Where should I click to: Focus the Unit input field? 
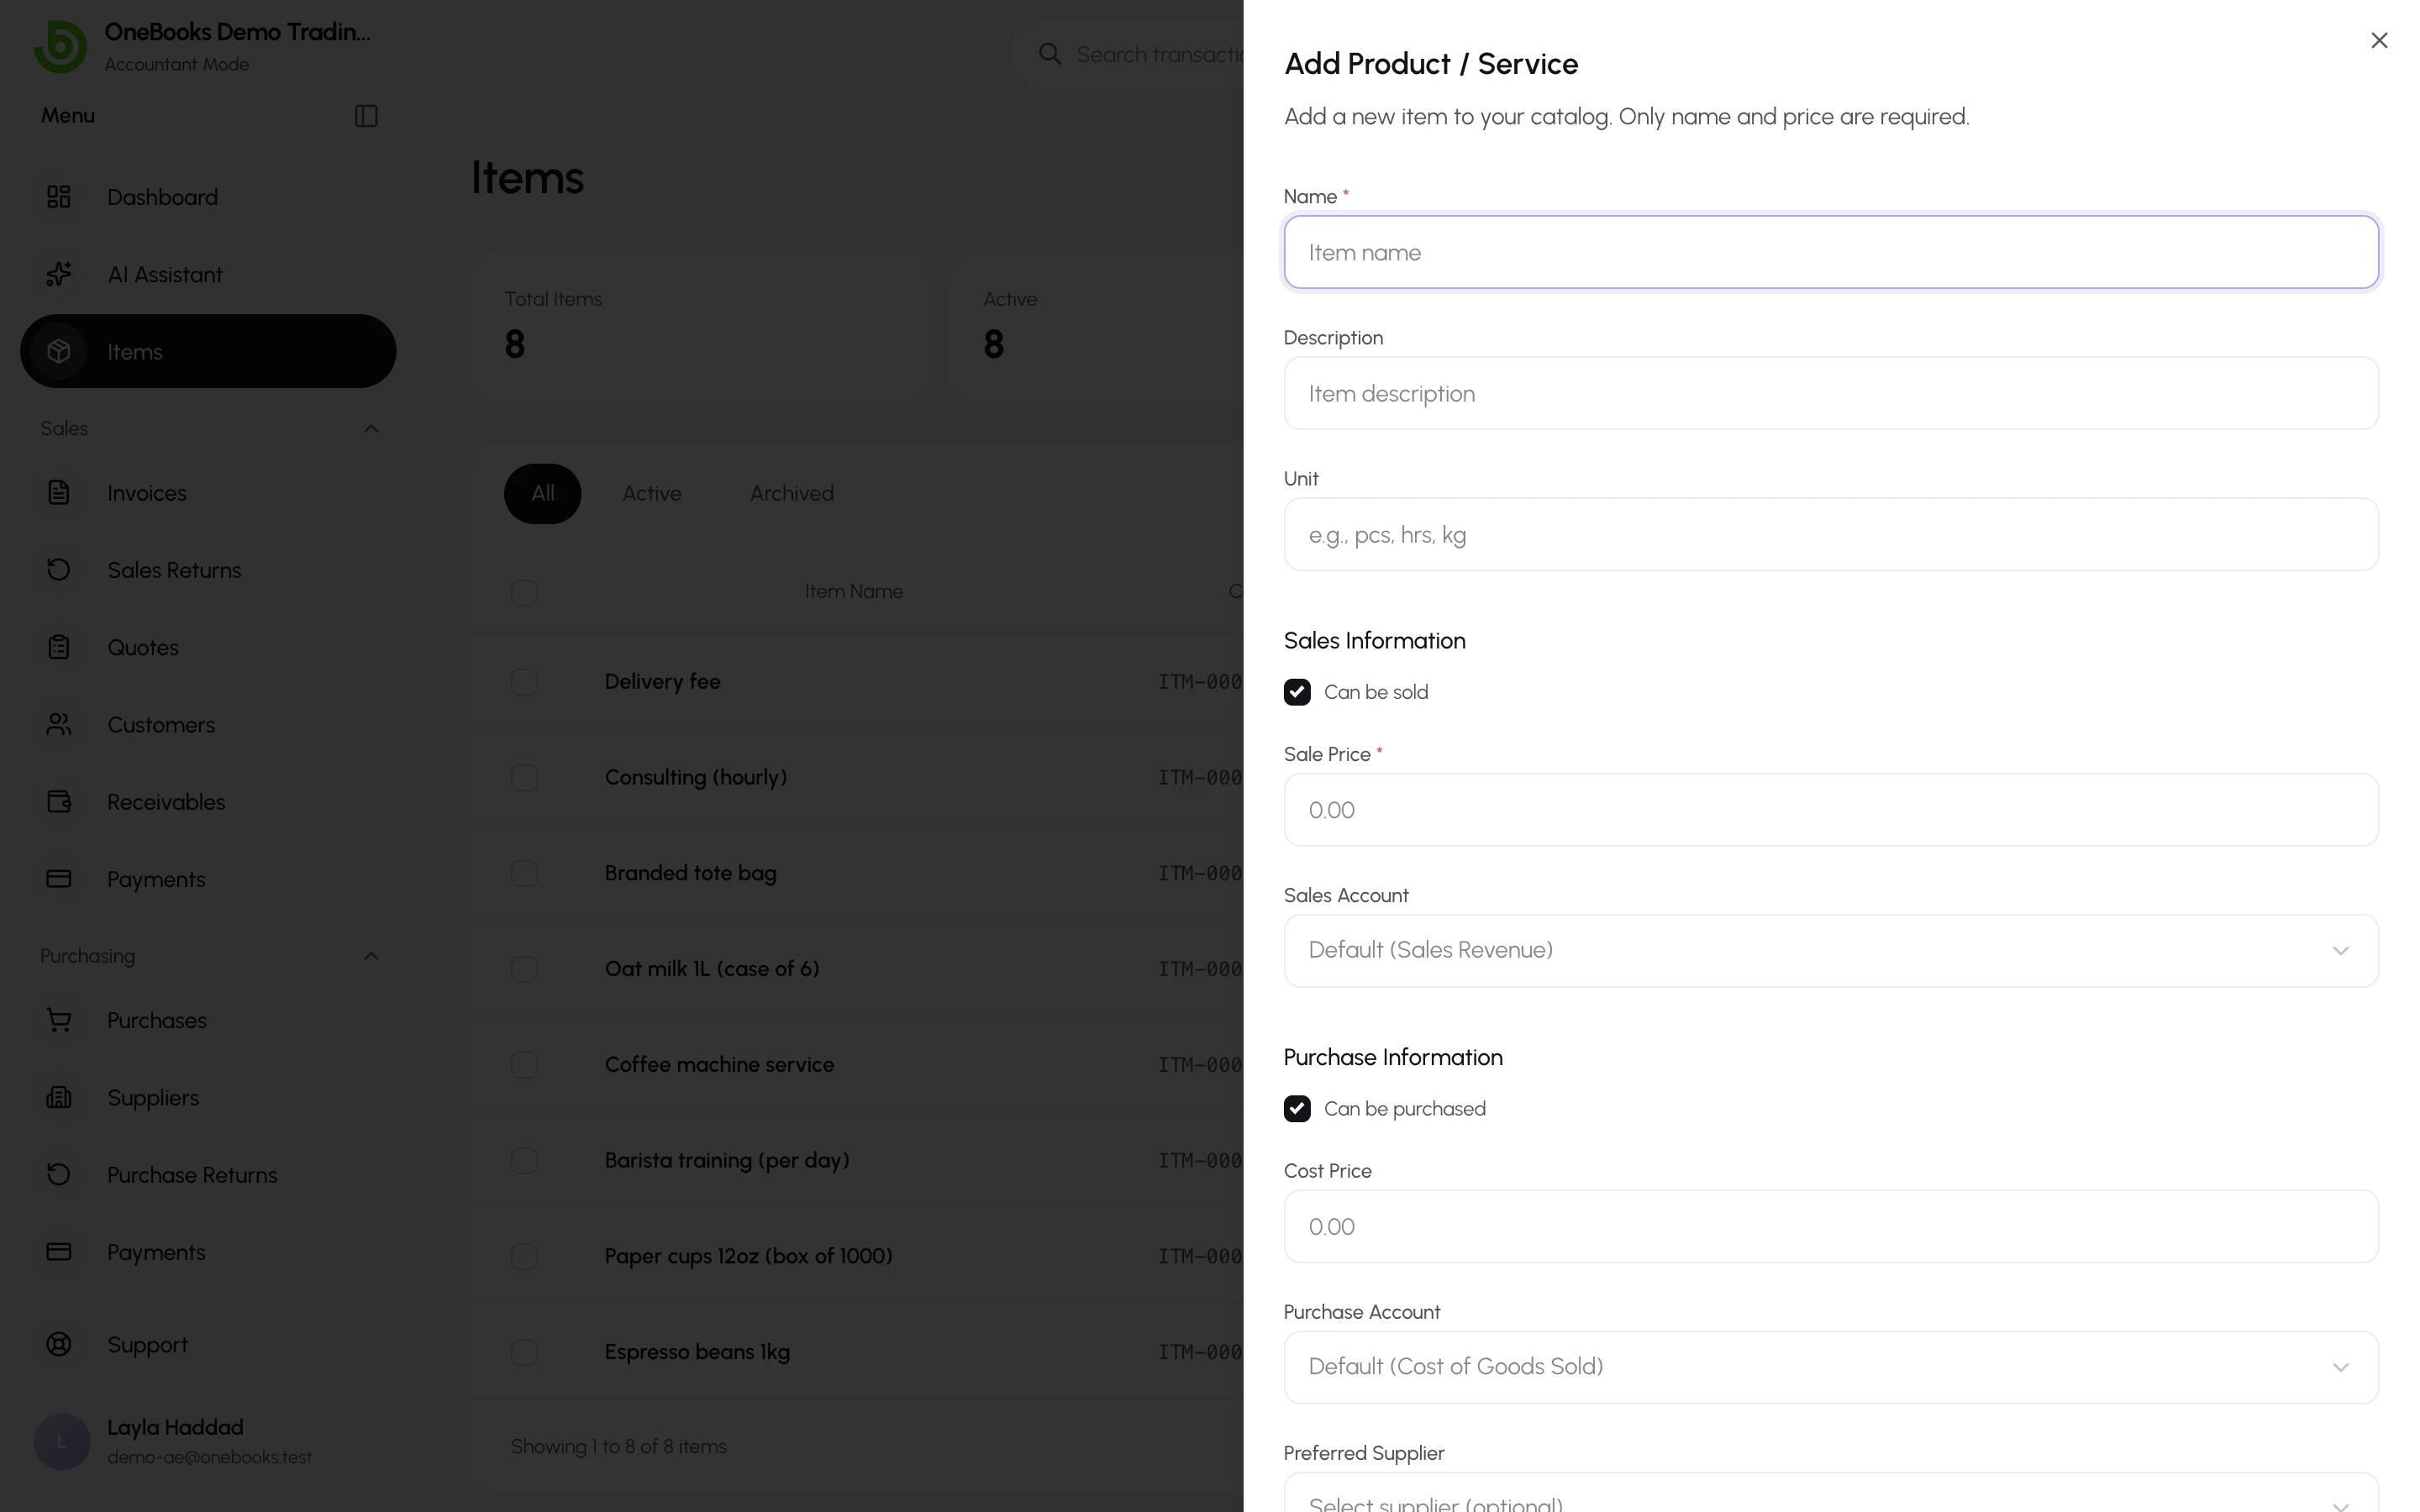(1831, 534)
